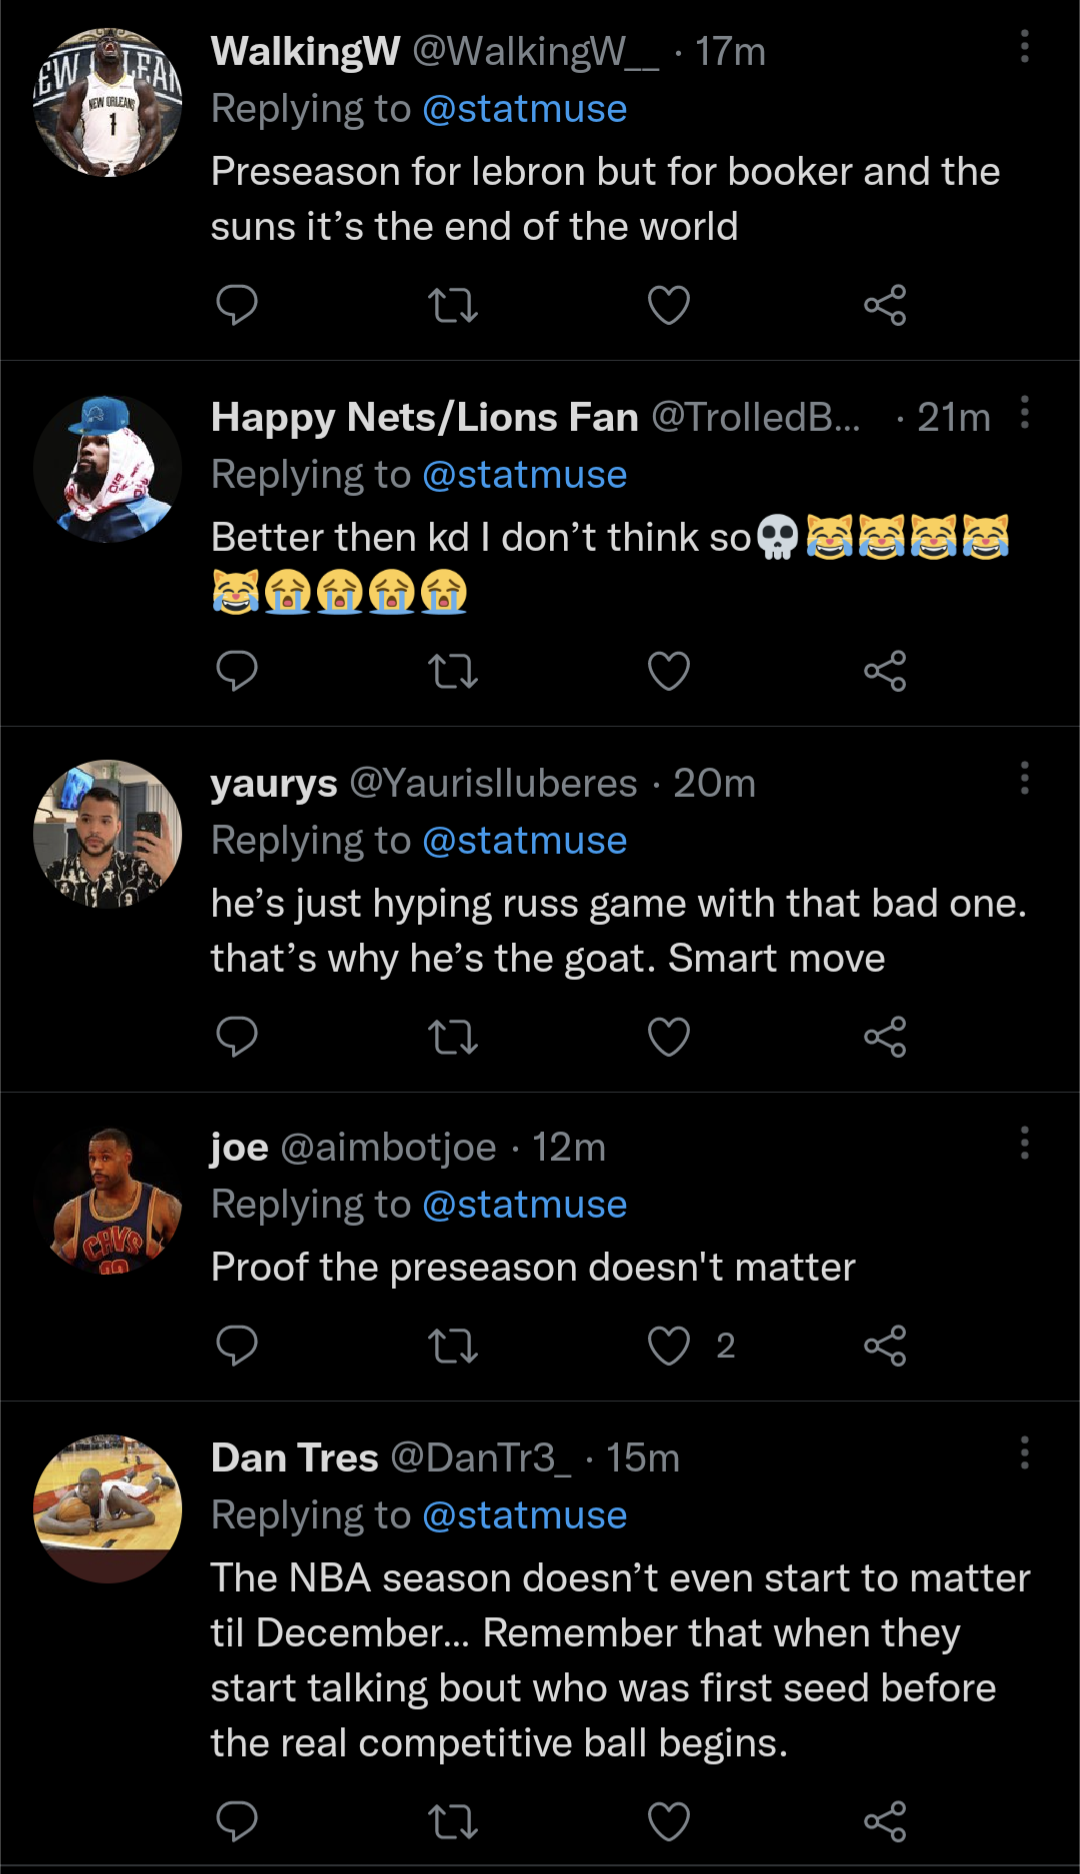Share yaurys's tweet about russ
Screen dimensions: 1080x1874
click(885, 1037)
